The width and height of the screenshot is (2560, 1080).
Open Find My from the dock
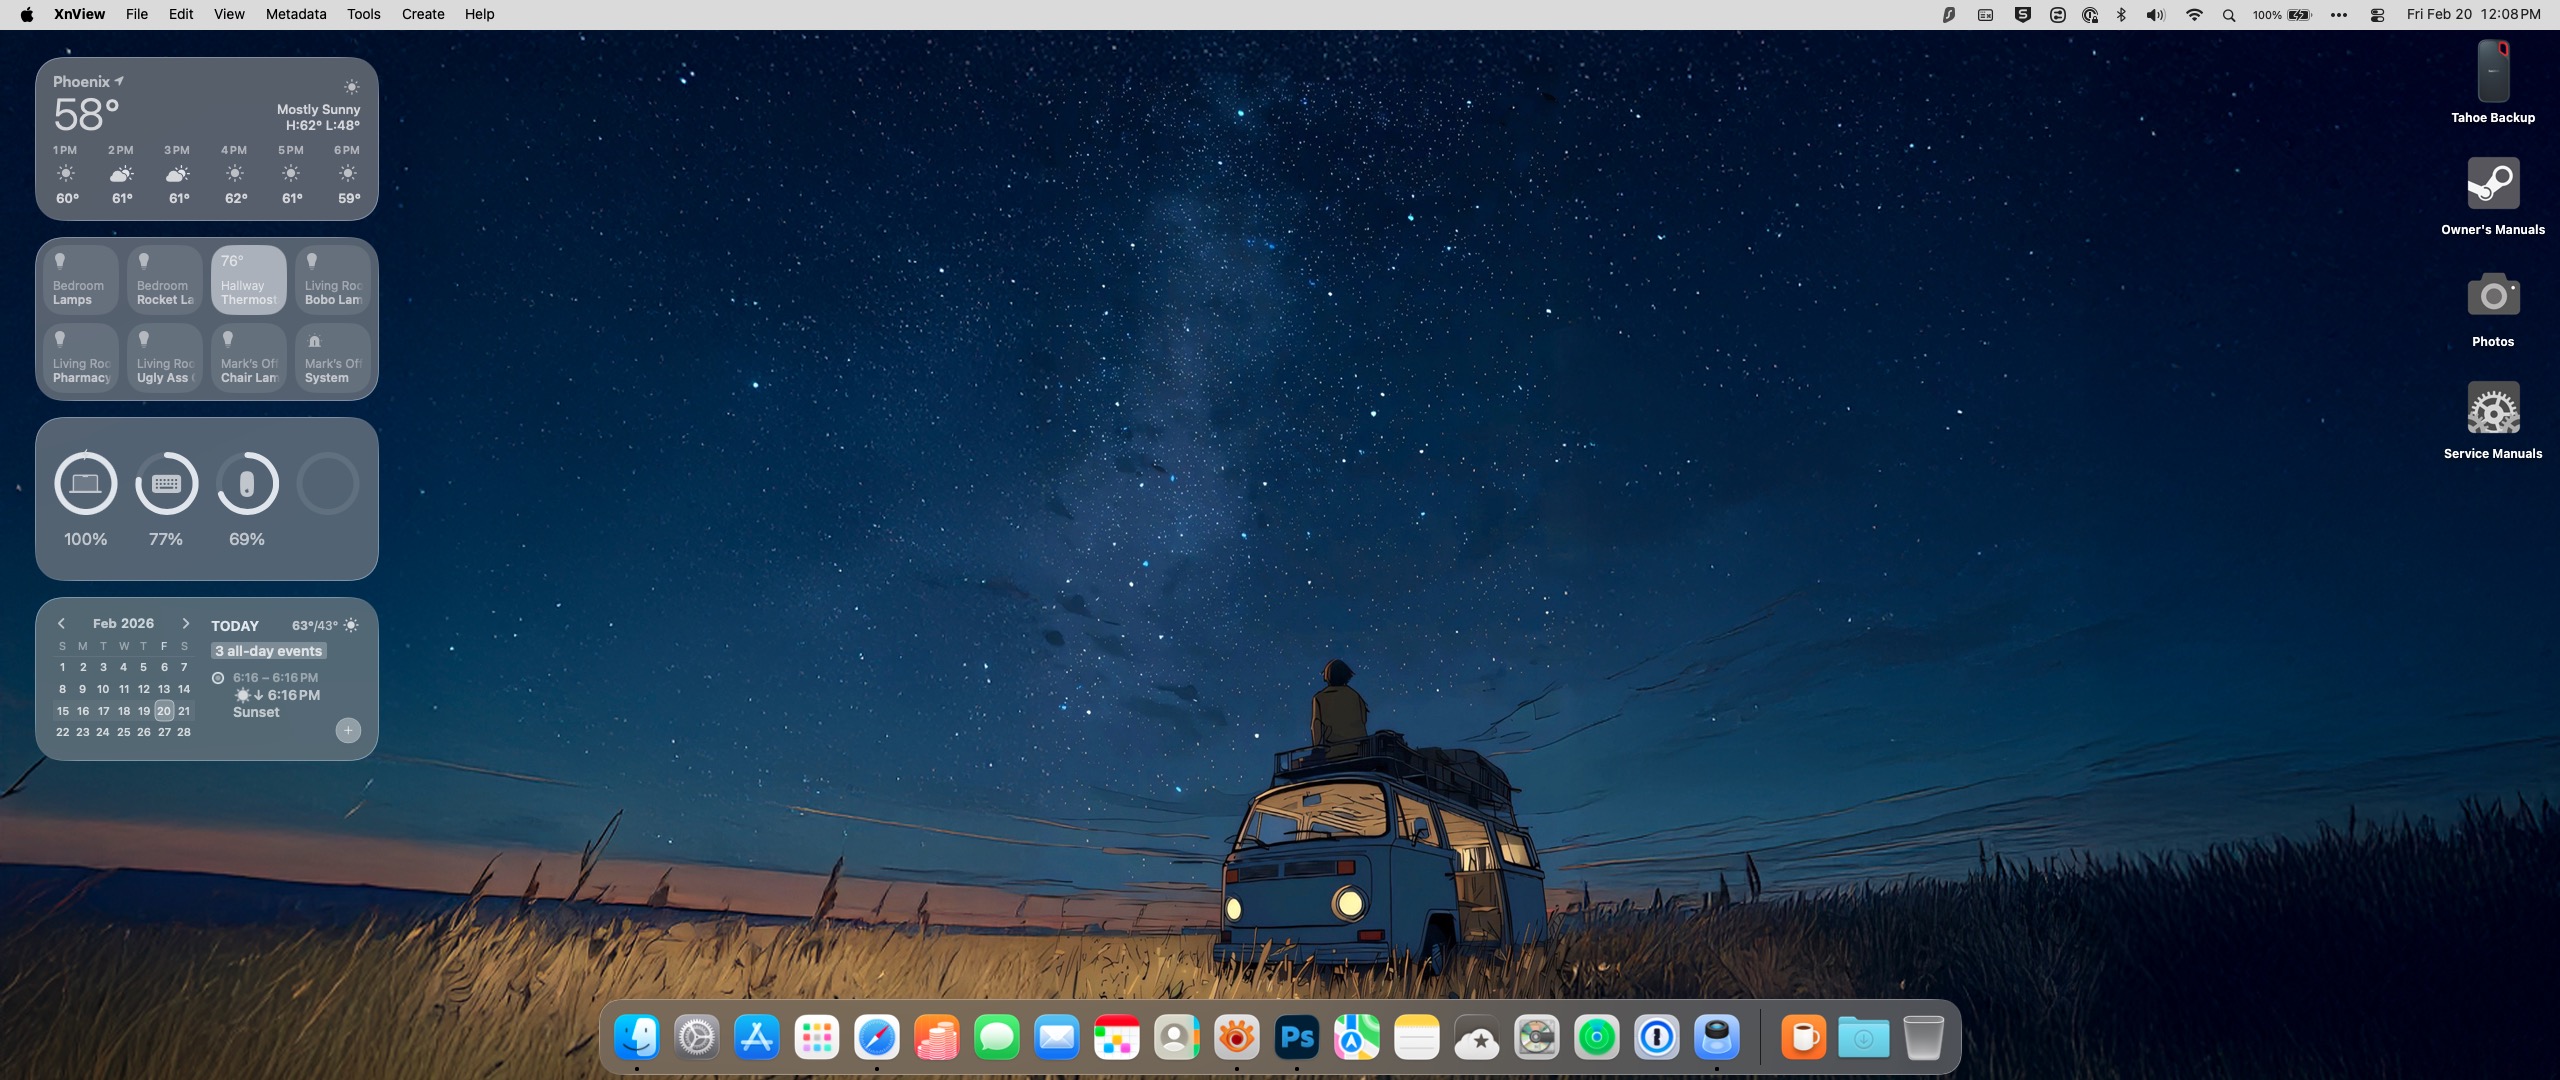click(x=1596, y=1037)
